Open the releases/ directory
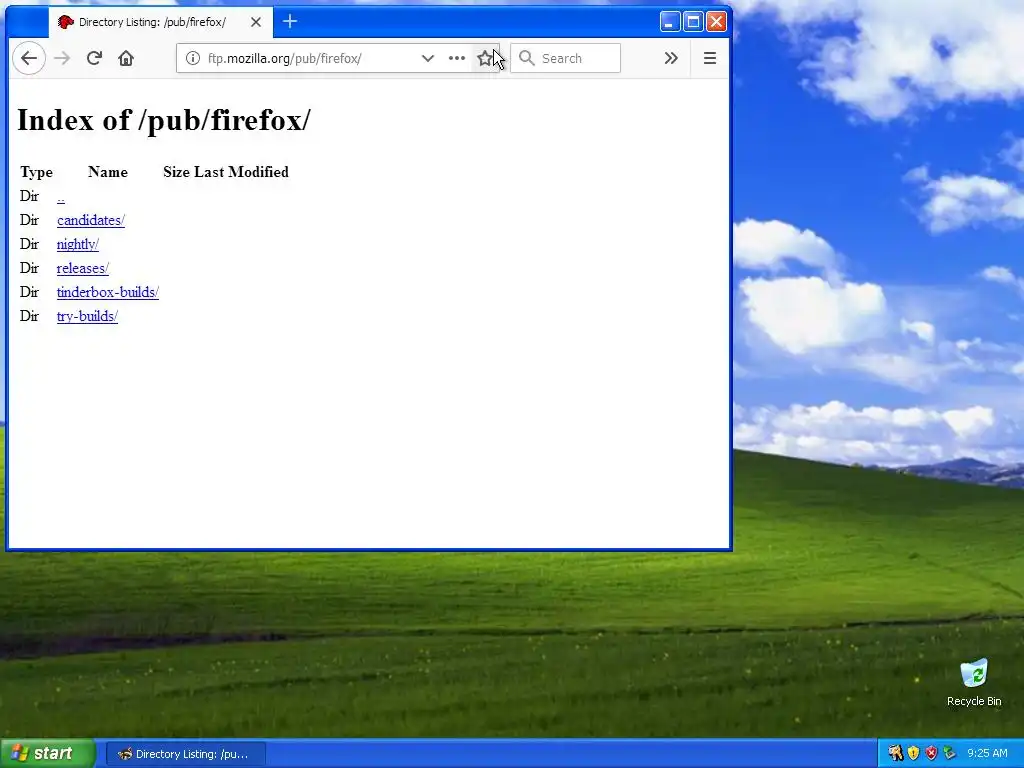This screenshot has height=768, width=1024. point(83,268)
